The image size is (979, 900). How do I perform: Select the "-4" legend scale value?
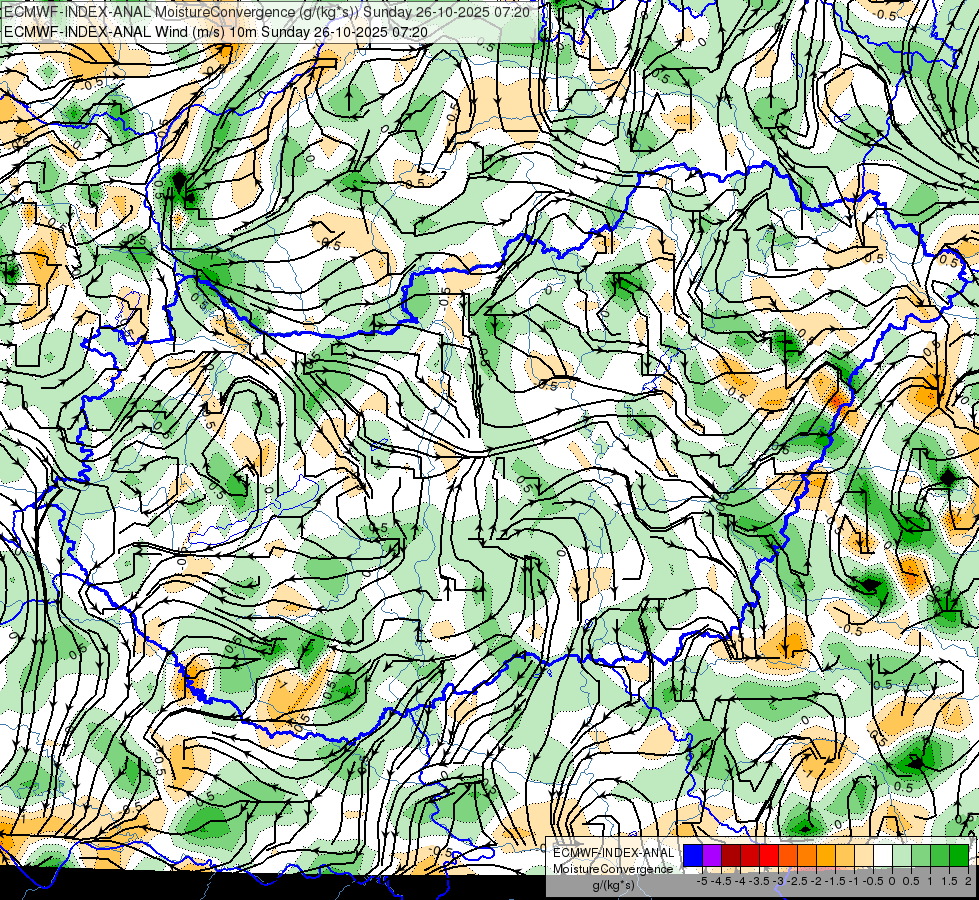click(x=740, y=881)
